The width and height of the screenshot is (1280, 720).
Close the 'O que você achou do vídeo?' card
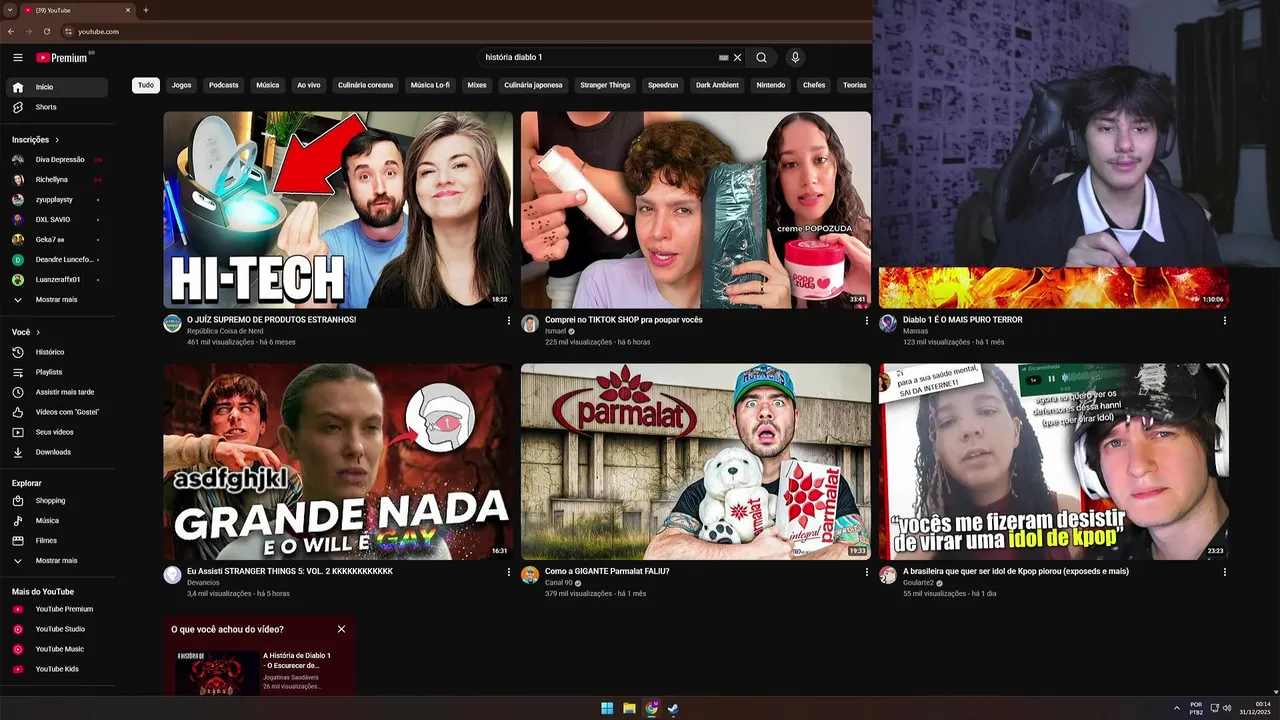click(341, 629)
